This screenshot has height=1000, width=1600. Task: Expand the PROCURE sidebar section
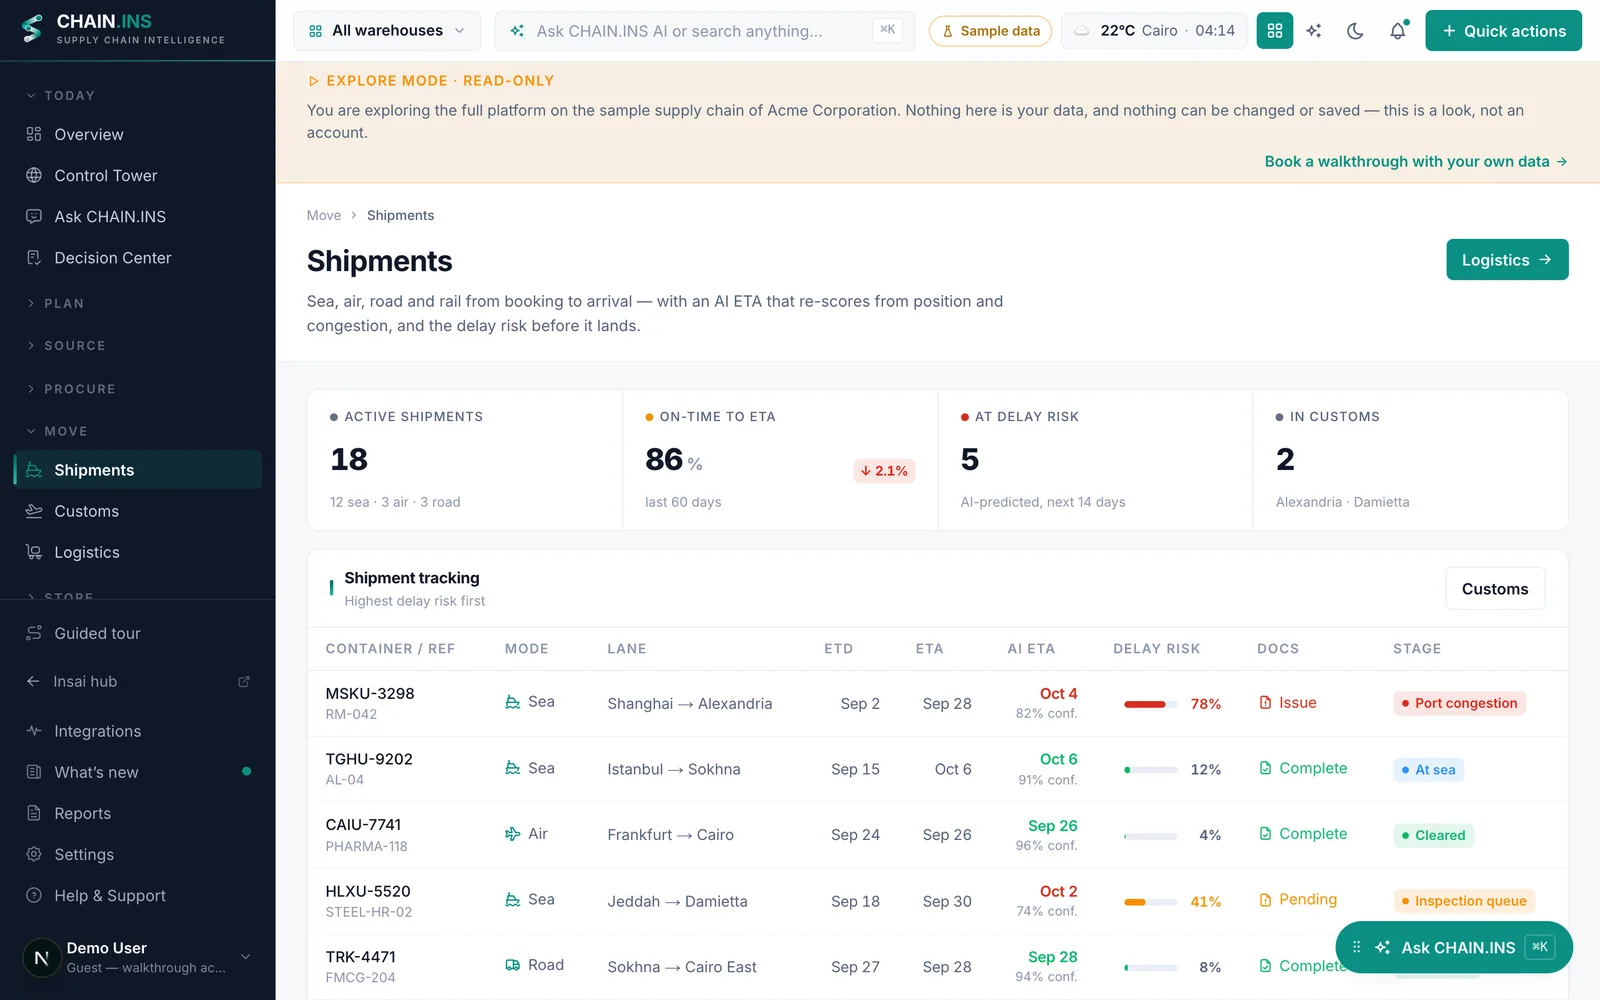tap(71, 388)
